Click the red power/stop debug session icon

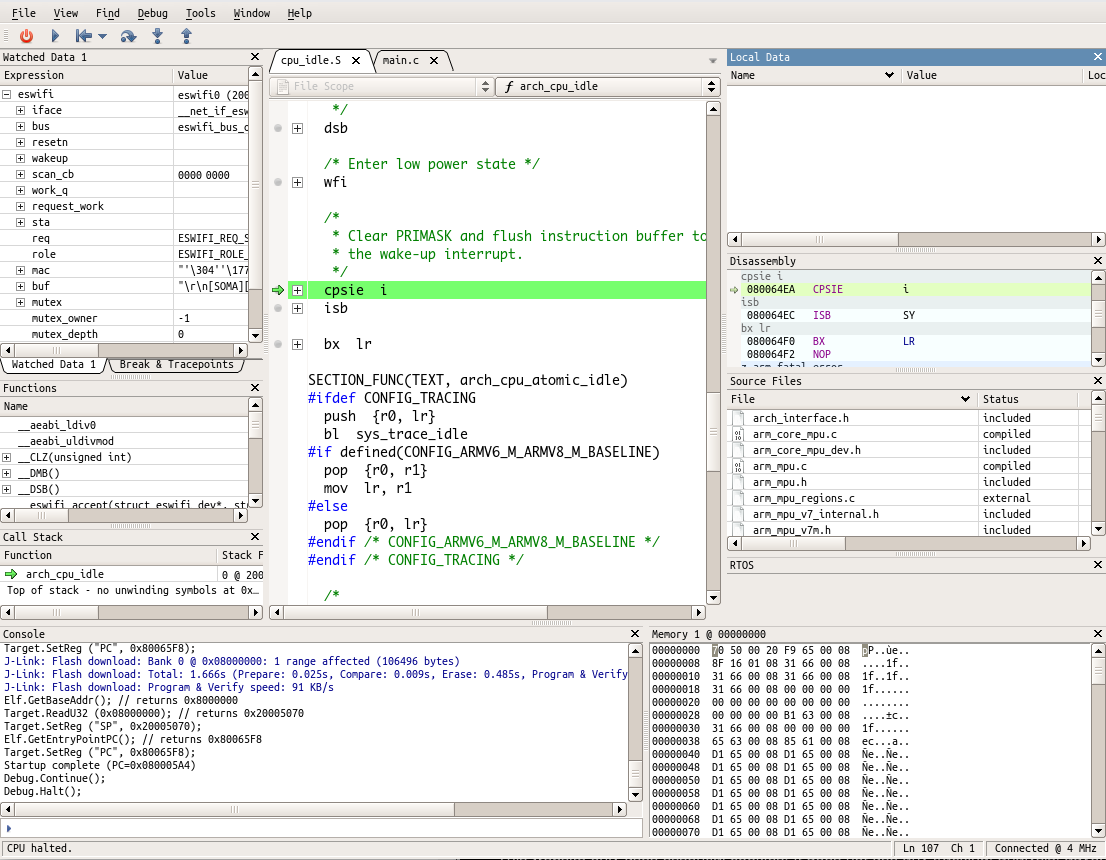tap(26, 35)
